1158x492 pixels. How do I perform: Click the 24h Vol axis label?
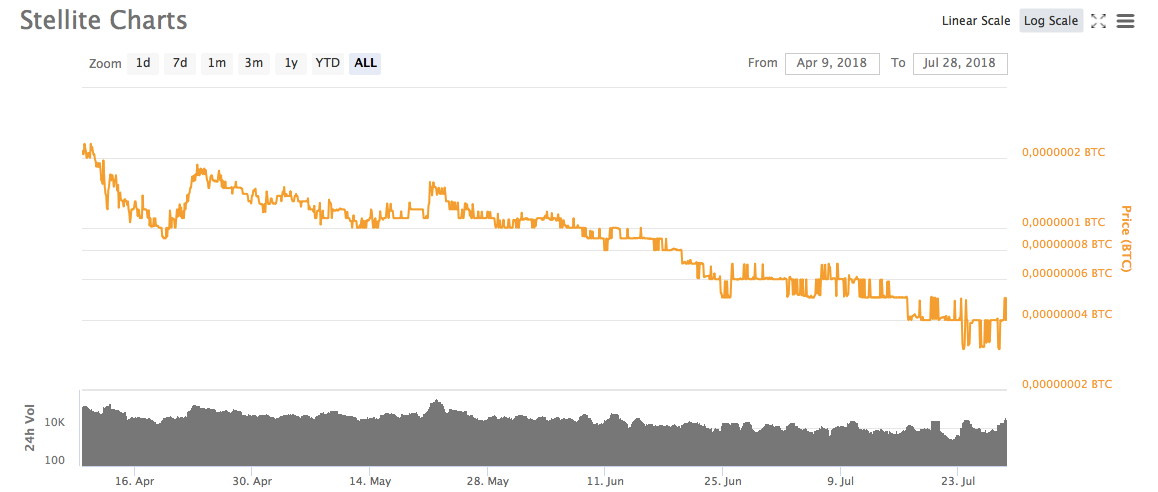pyautogui.click(x=31, y=427)
